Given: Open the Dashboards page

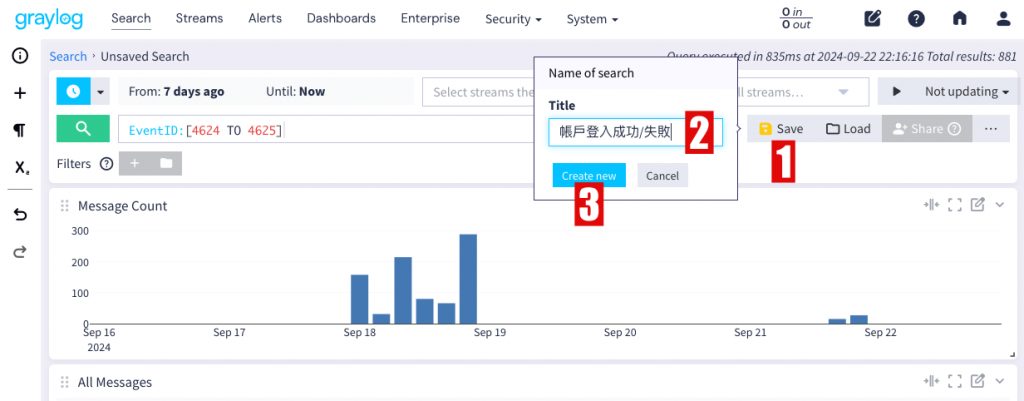Looking at the screenshot, I should (x=342, y=18).
